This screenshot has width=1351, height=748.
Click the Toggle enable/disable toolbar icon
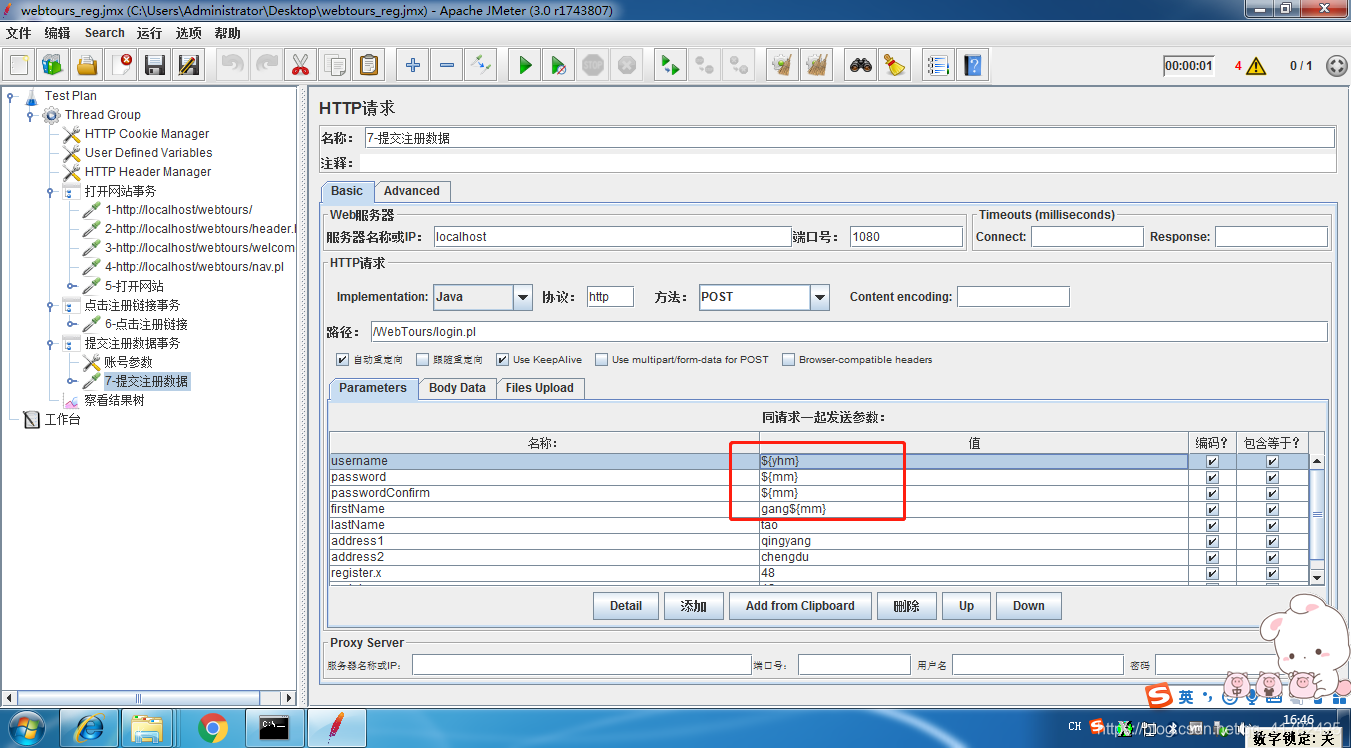[481, 66]
